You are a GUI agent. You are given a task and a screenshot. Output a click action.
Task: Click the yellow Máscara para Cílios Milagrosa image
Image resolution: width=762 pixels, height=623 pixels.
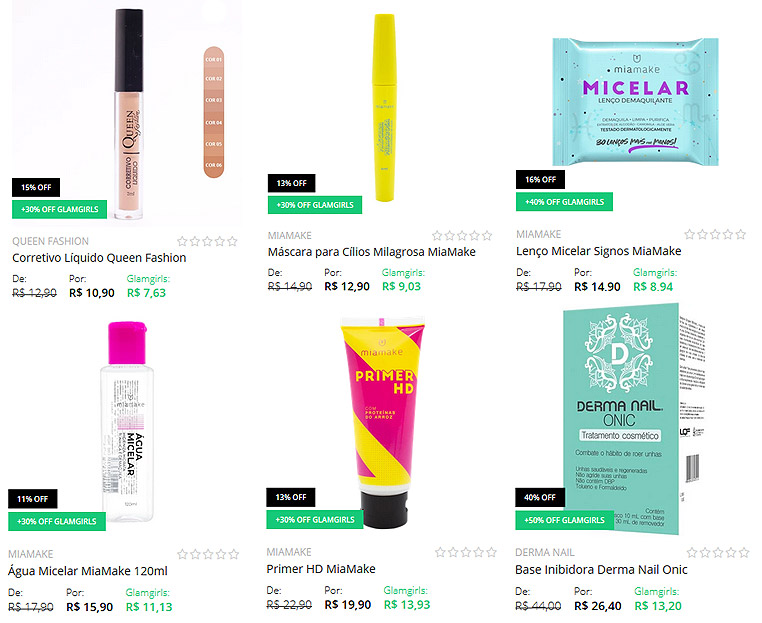(x=384, y=107)
